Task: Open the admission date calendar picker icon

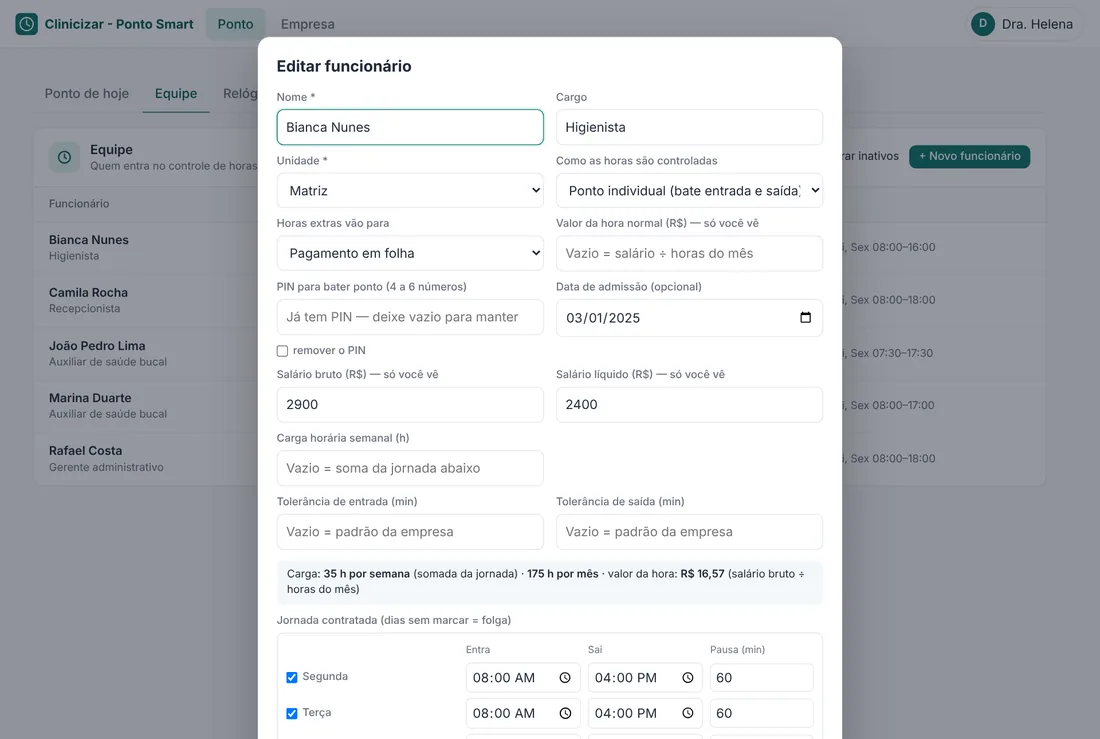Action: pos(805,317)
